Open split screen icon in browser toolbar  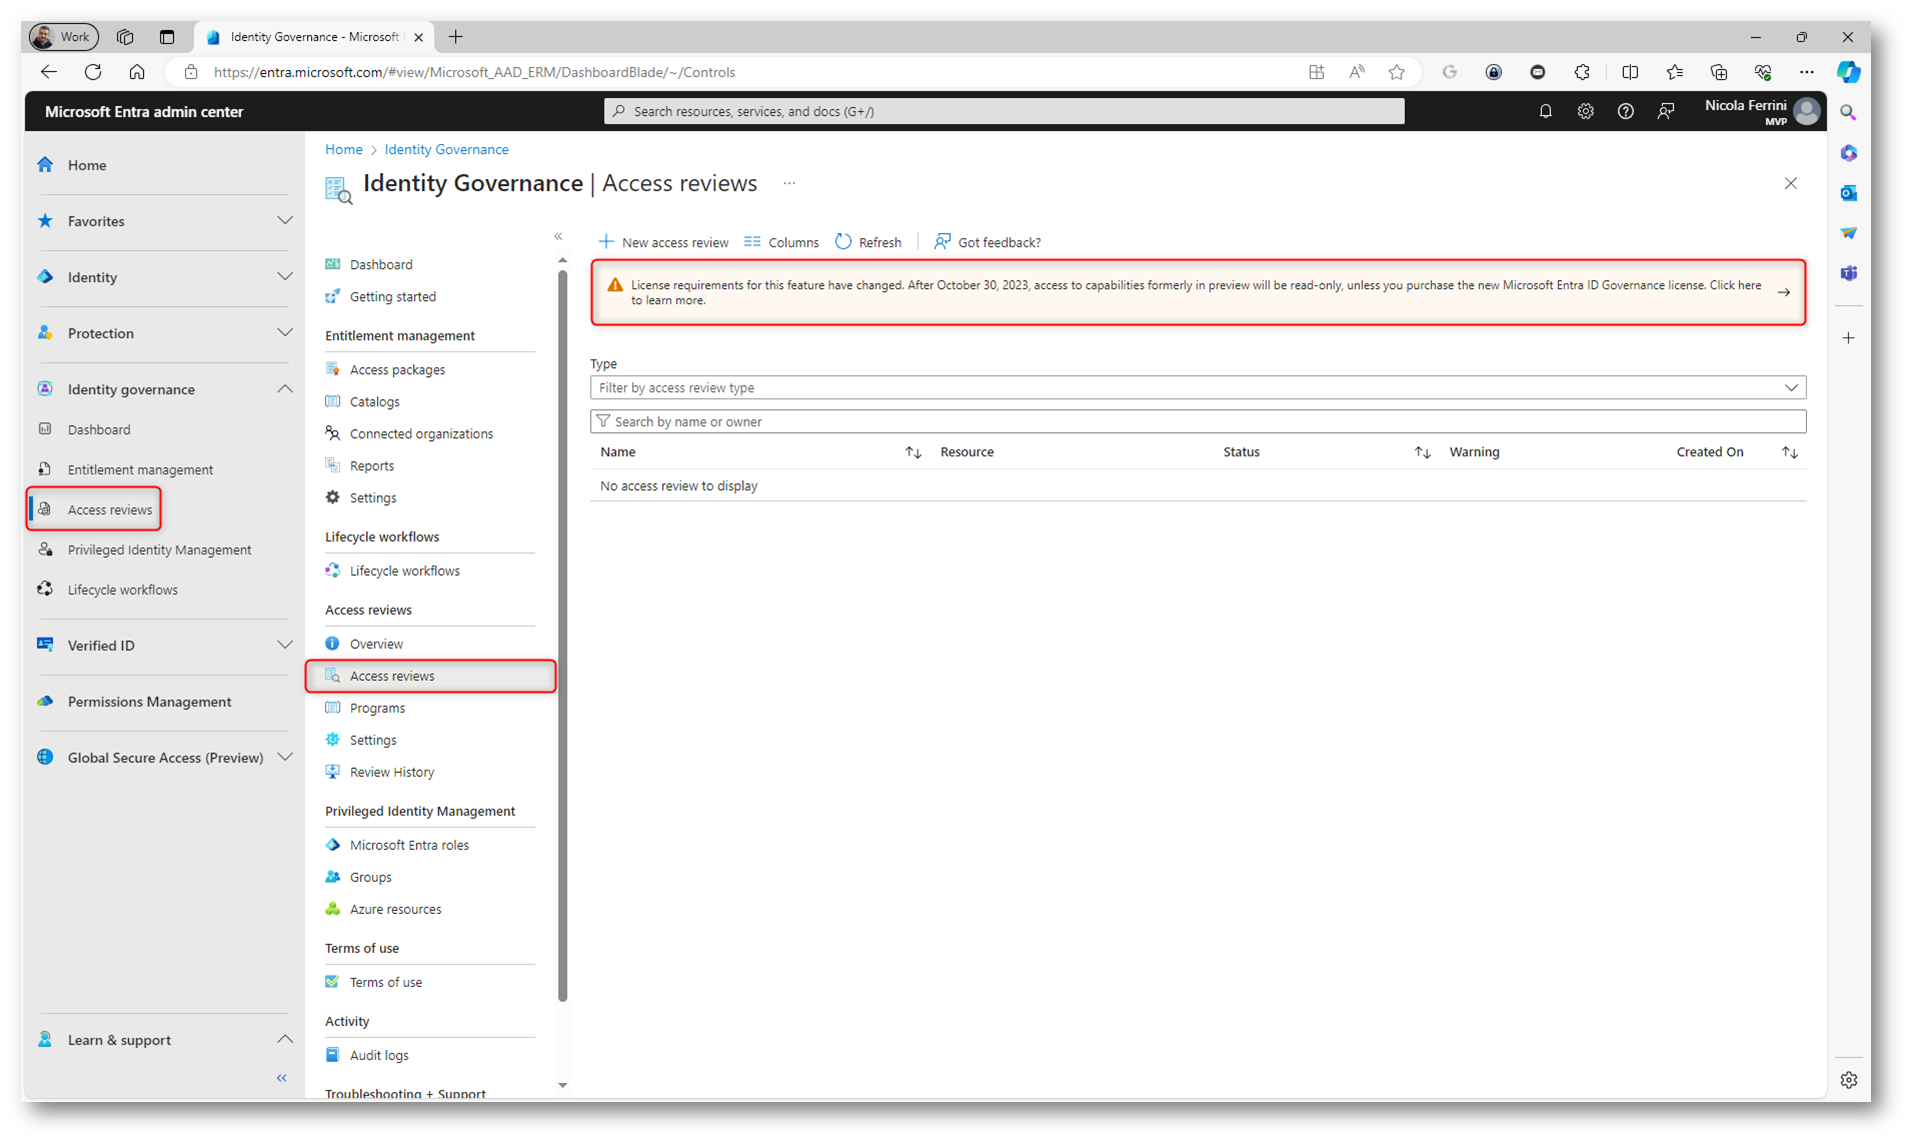[x=1630, y=72]
